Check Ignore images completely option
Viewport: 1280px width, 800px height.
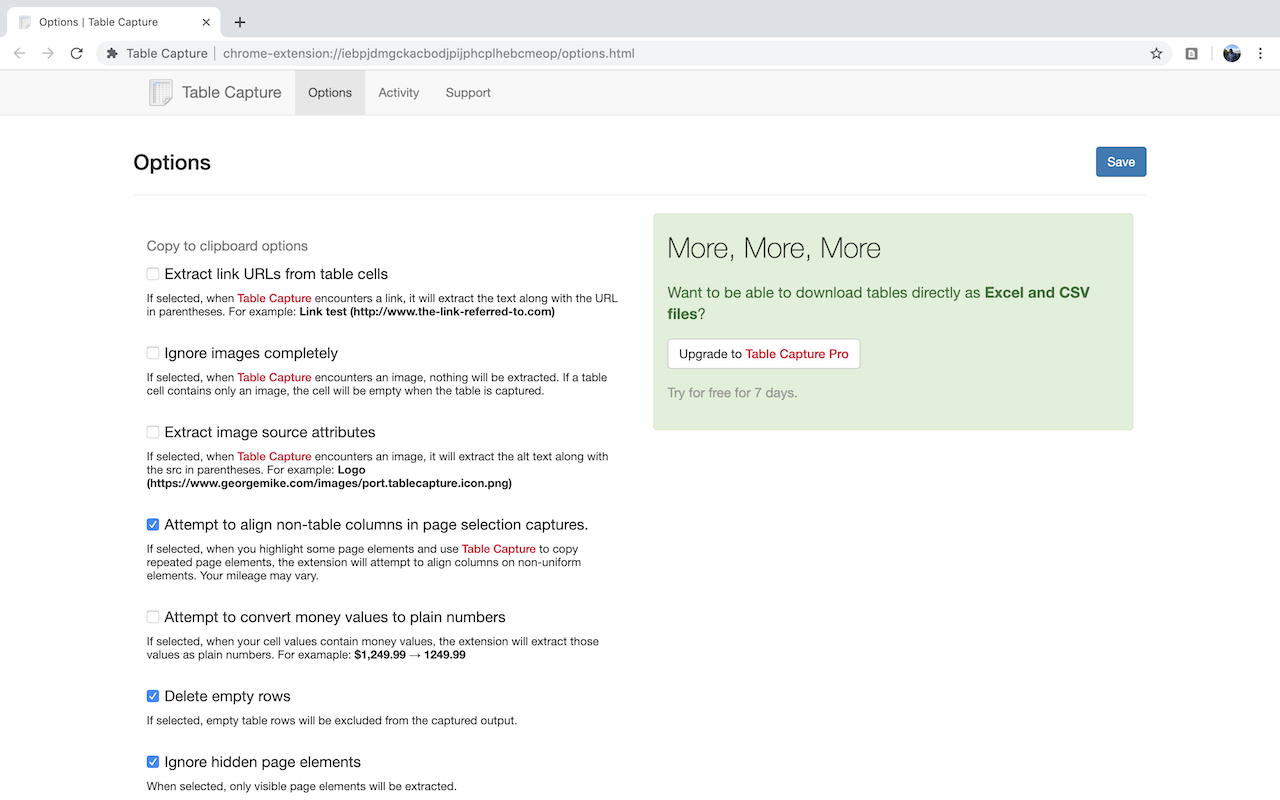point(153,353)
